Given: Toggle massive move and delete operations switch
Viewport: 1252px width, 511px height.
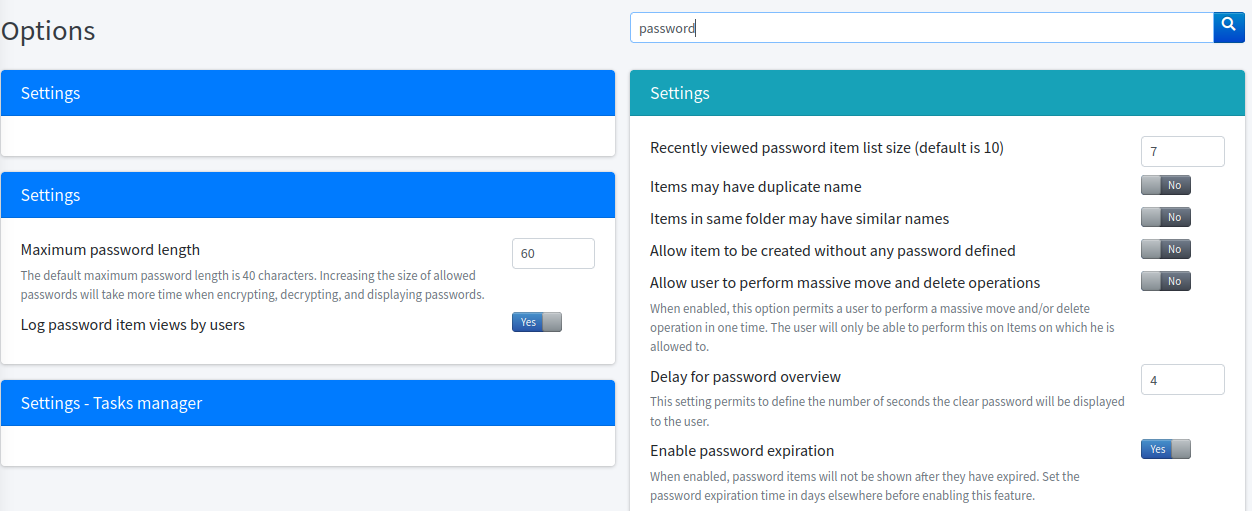Looking at the screenshot, I should click(1166, 281).
